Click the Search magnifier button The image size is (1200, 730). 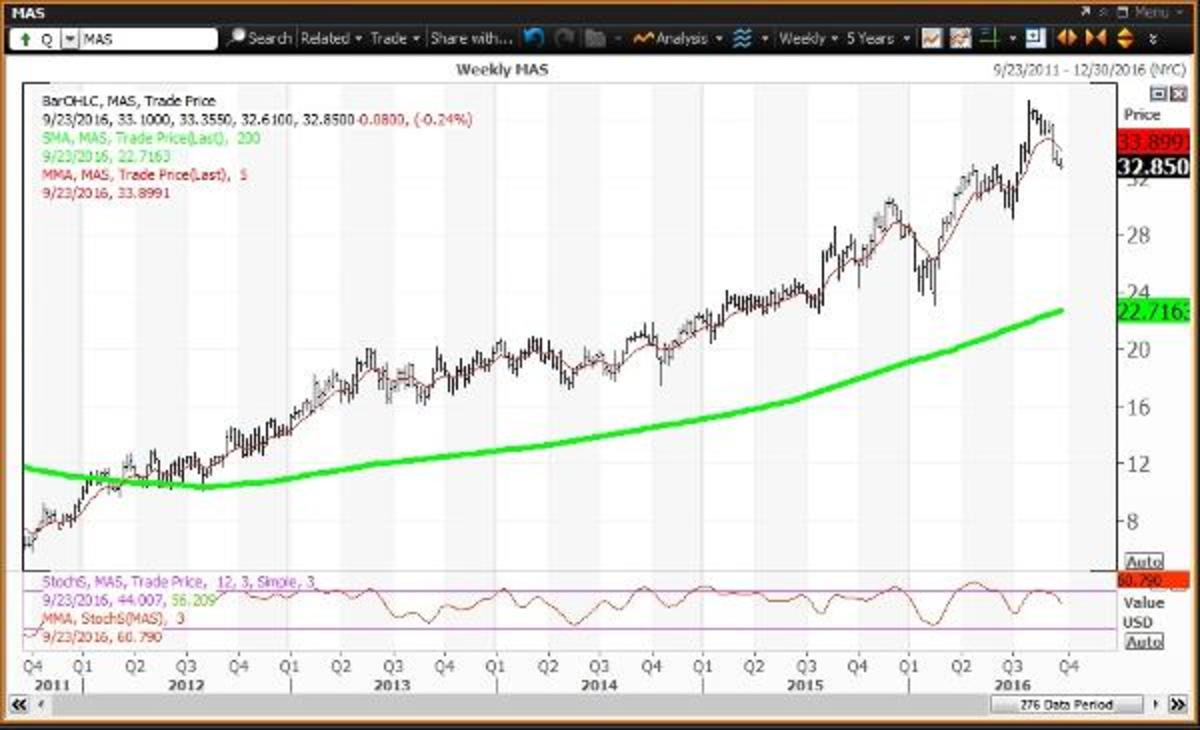259,38
